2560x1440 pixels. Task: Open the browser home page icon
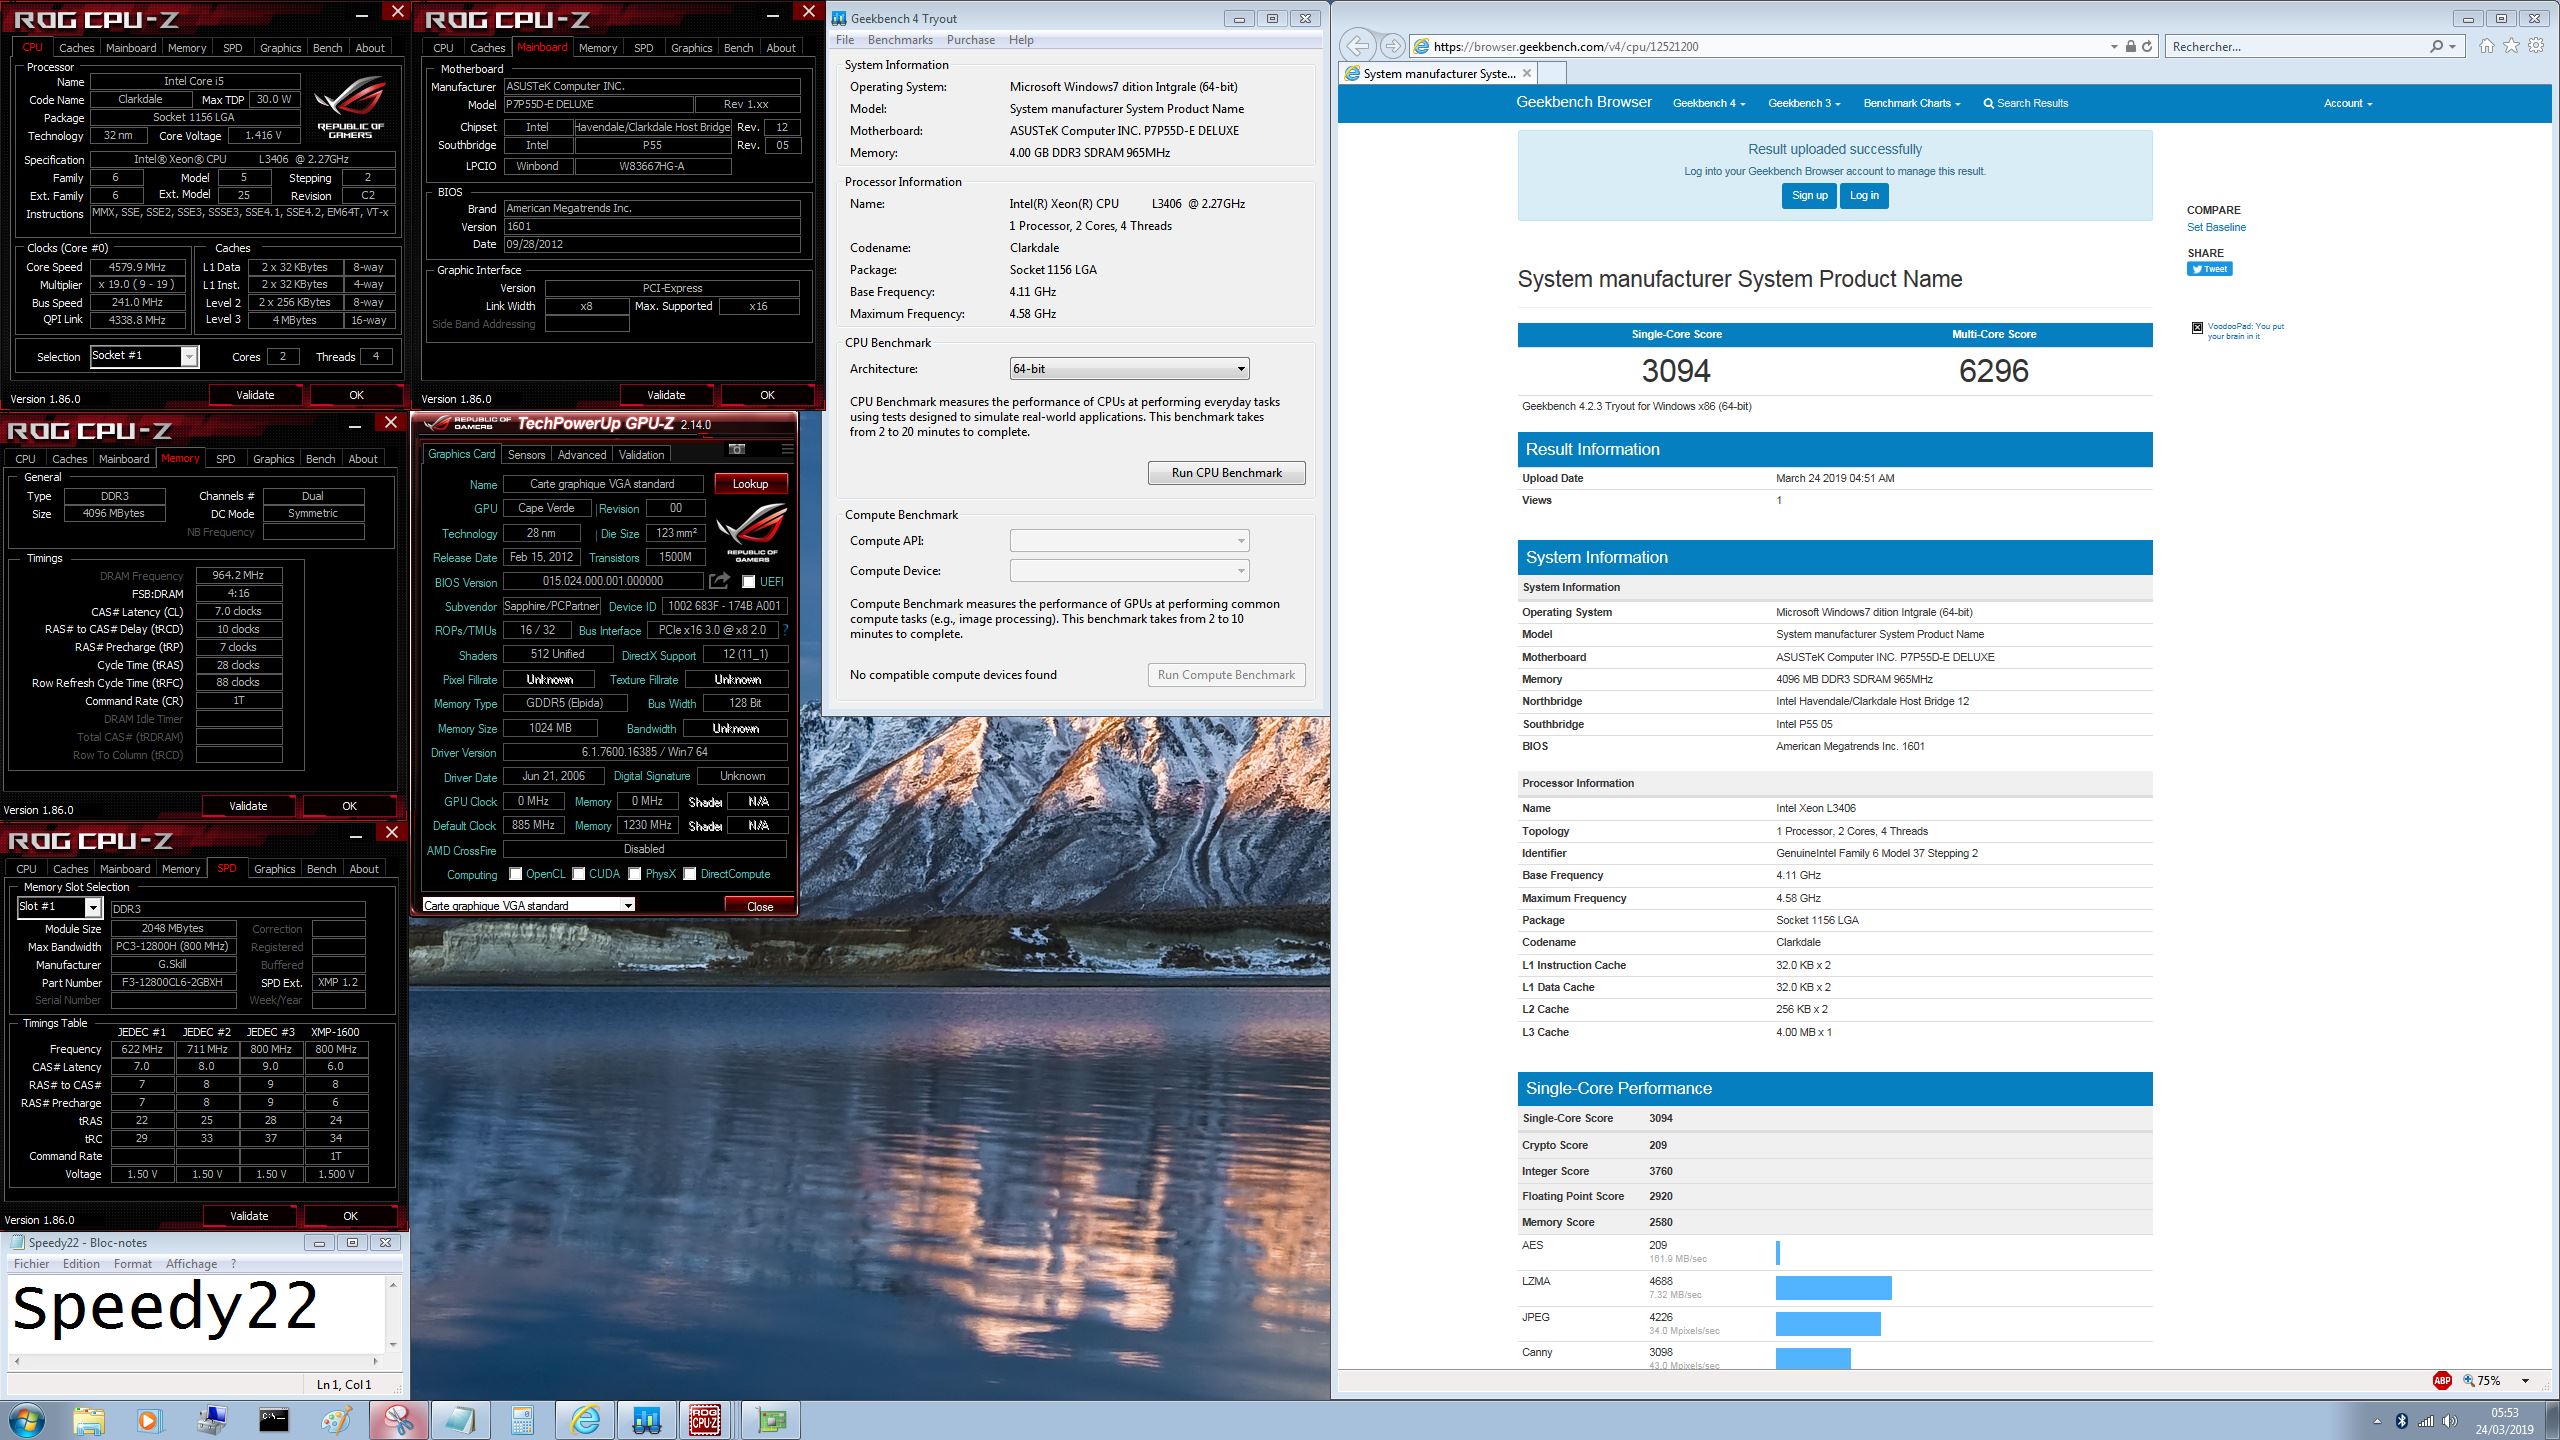point(2486,46)
